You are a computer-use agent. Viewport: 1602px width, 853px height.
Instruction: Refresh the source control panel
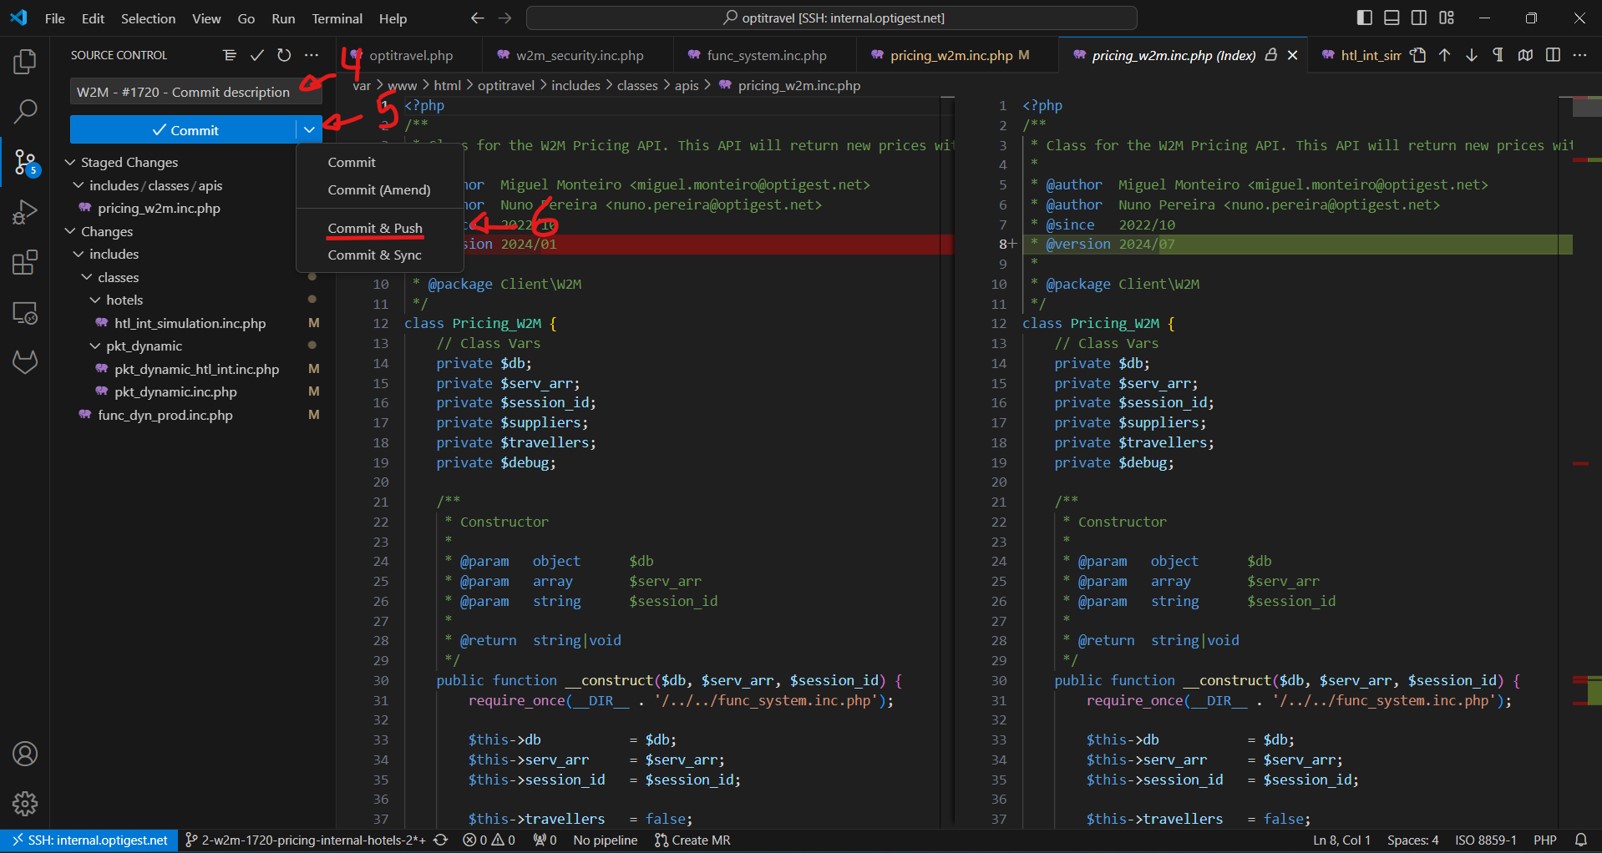point(284,55)
